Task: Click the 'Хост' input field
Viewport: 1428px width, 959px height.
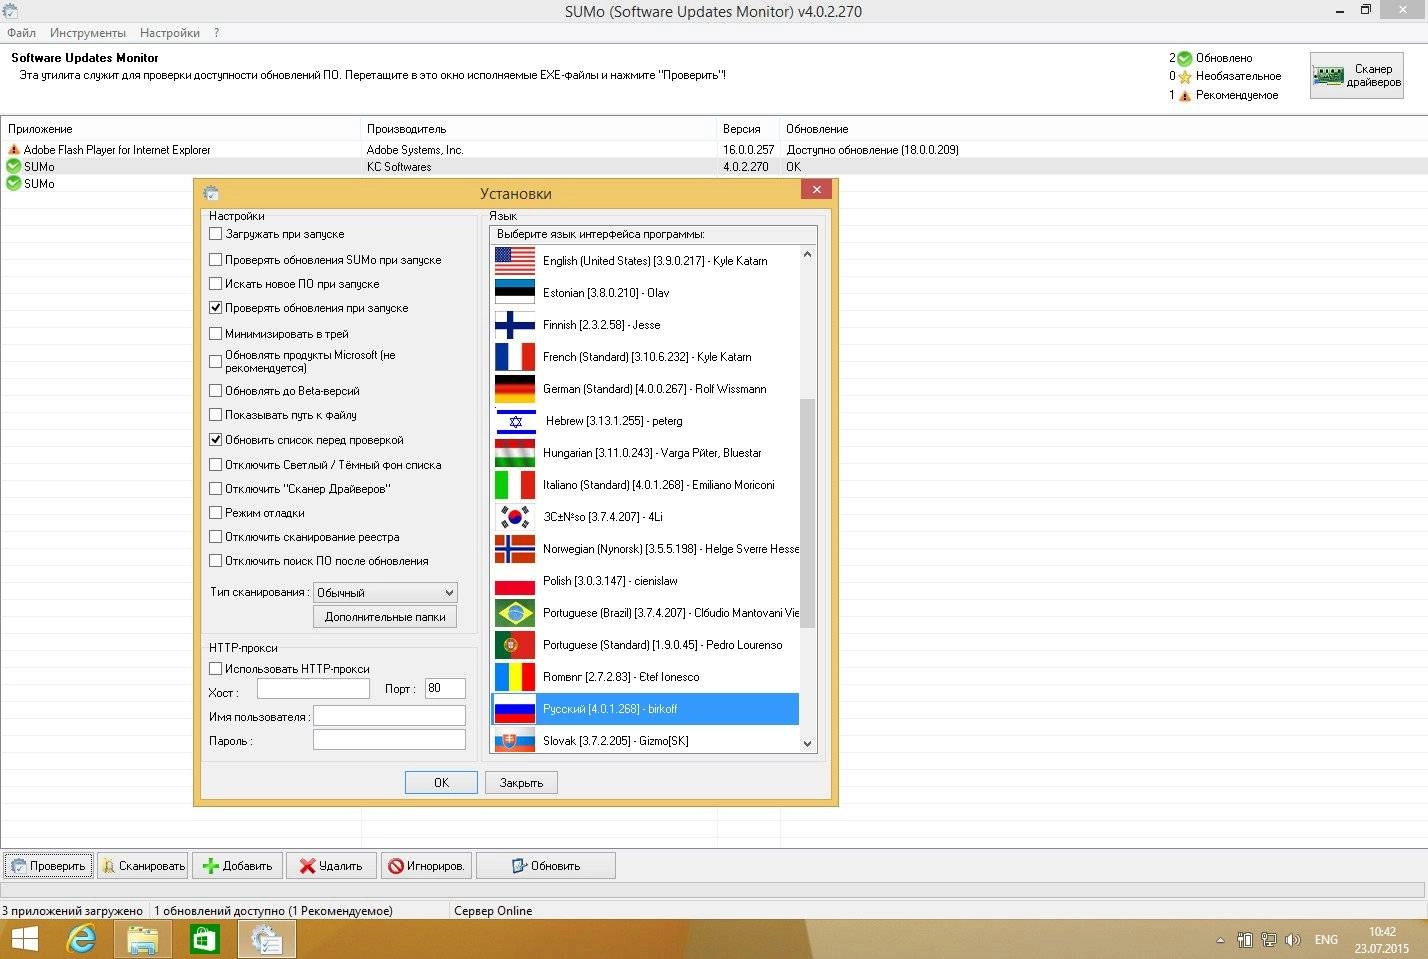Action: [313, 689]
